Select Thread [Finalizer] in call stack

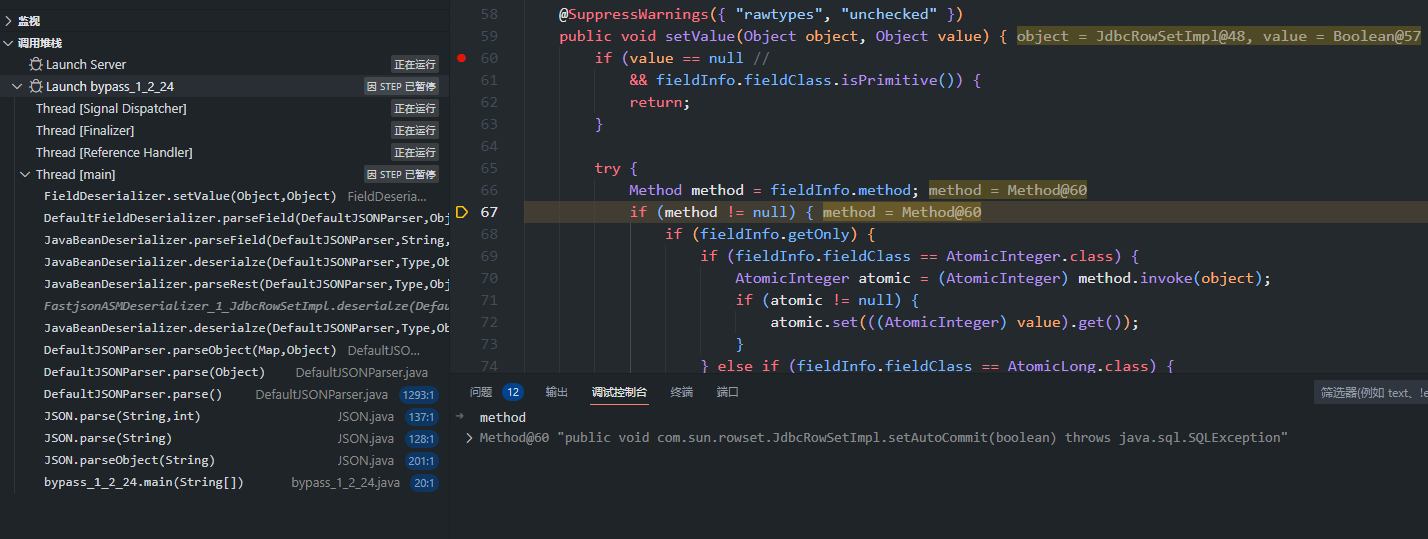(85, 131)
